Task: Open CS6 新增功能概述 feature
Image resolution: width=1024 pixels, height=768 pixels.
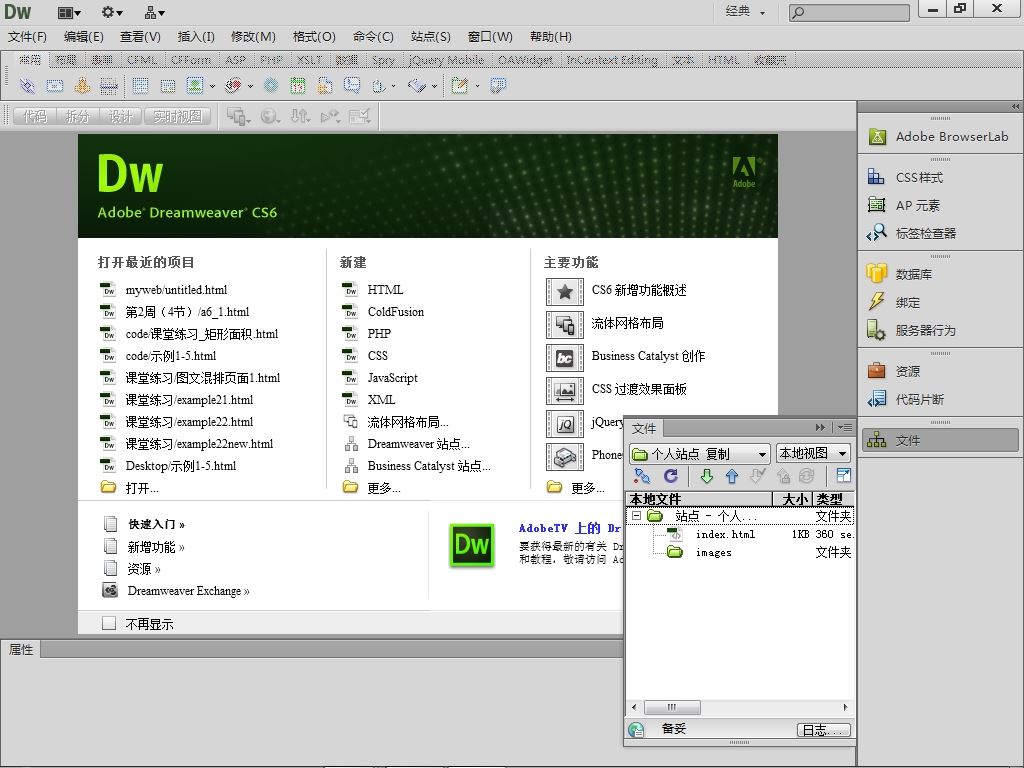Action: click(x=616, y=291)
